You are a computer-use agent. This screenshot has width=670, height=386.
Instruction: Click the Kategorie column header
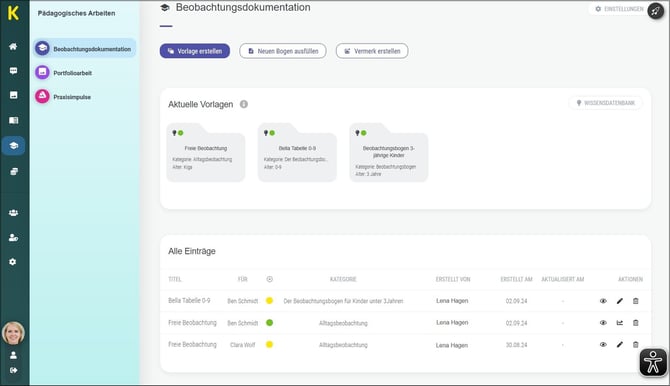[343, 279]
